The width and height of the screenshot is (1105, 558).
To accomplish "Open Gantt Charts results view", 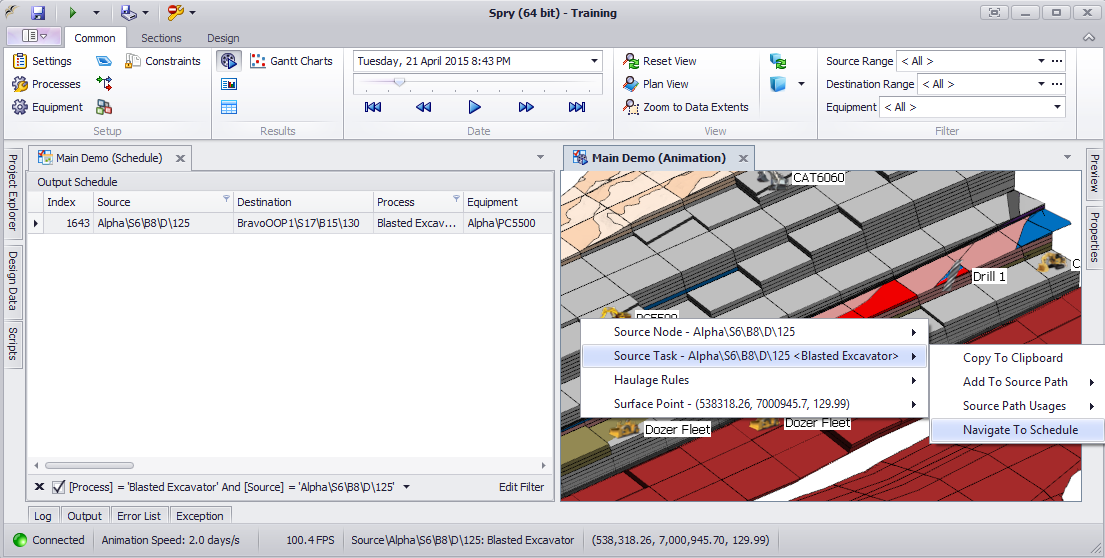I will (x=291, y=61).
